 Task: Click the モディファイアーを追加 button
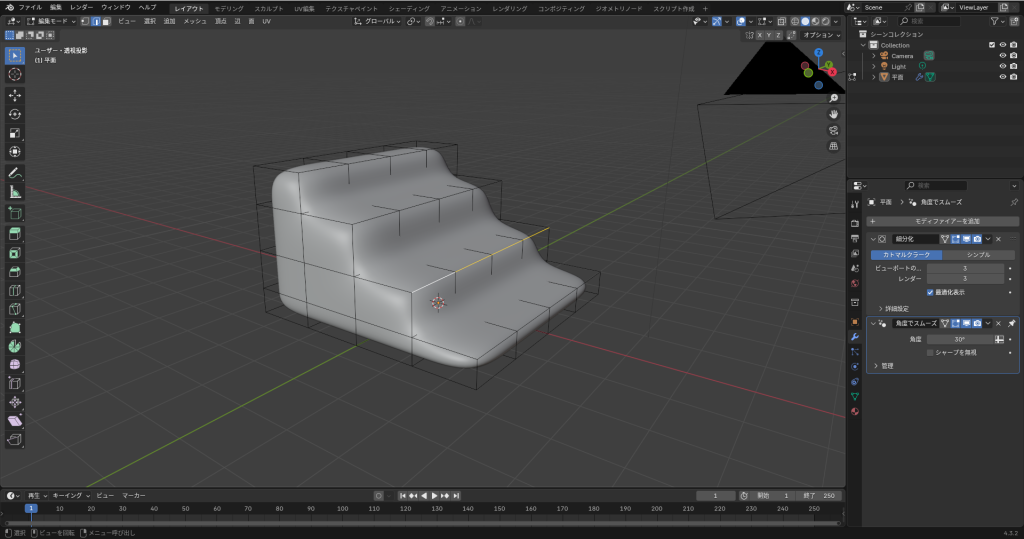pyautogui.click(x=943, y=221)
